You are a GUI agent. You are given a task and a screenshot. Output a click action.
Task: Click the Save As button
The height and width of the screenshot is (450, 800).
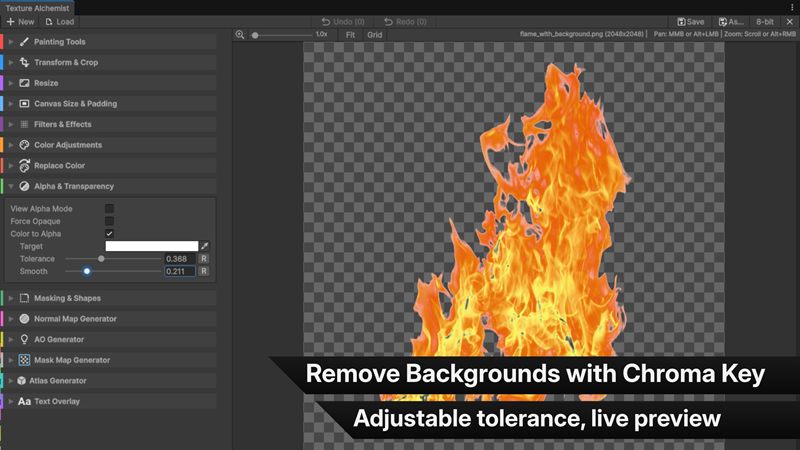point(731,21)
